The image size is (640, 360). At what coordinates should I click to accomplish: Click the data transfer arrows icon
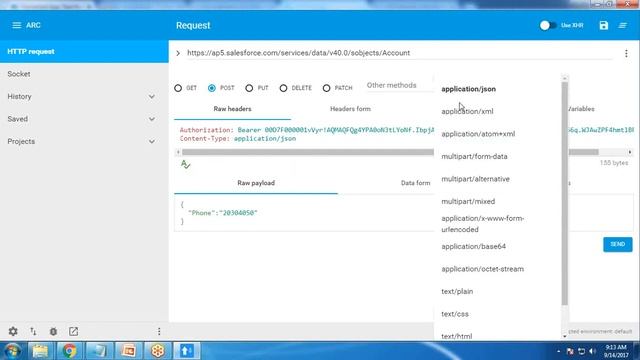click(33, 331)
